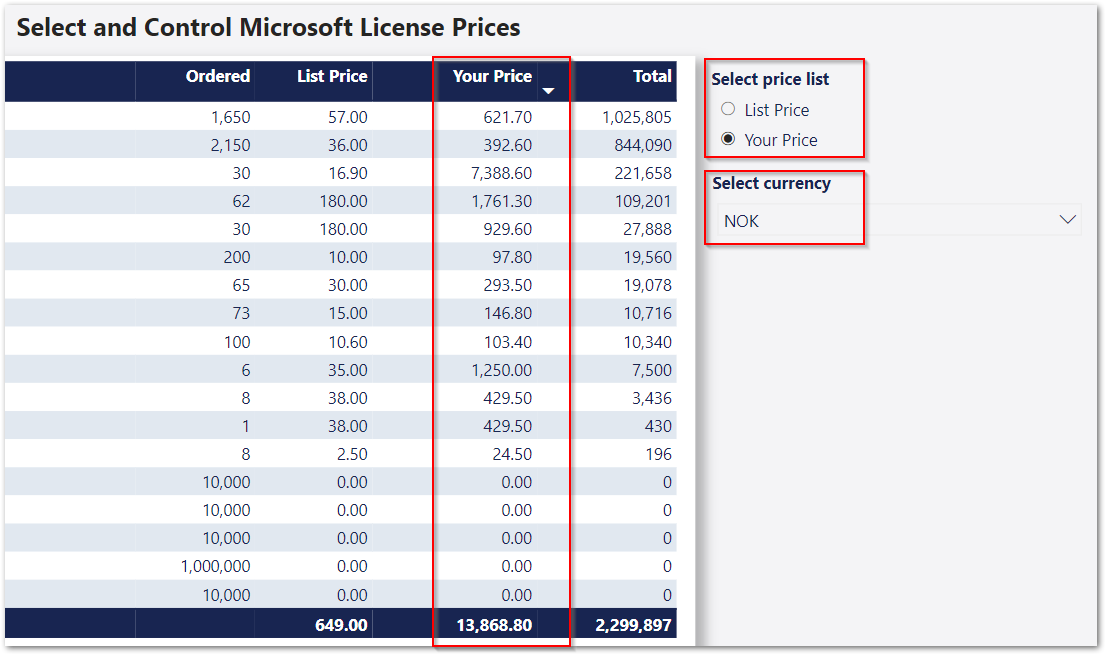Image resolution: width=1106 pixels, height=655 pixels.
Task: Click the 1,250.00 Your Price cell
Action: 494,370
